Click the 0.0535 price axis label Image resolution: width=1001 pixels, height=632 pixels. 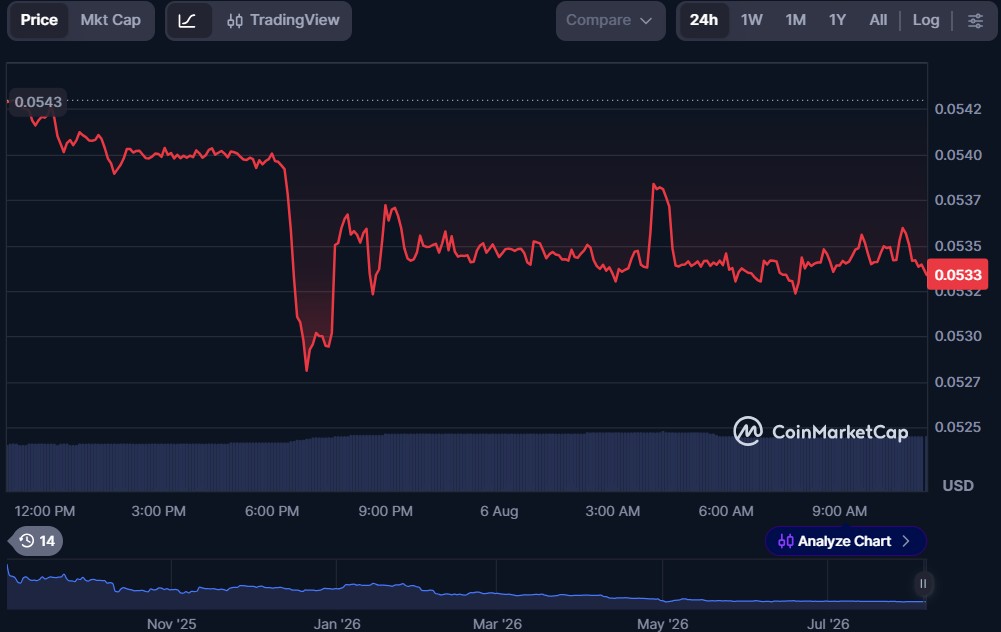click(958, 246)
